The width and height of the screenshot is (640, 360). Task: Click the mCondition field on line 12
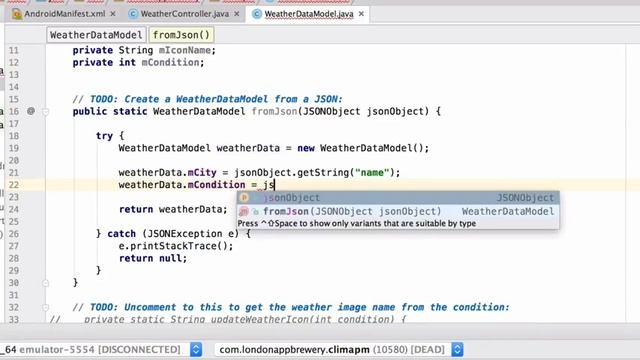coord(170,62)
